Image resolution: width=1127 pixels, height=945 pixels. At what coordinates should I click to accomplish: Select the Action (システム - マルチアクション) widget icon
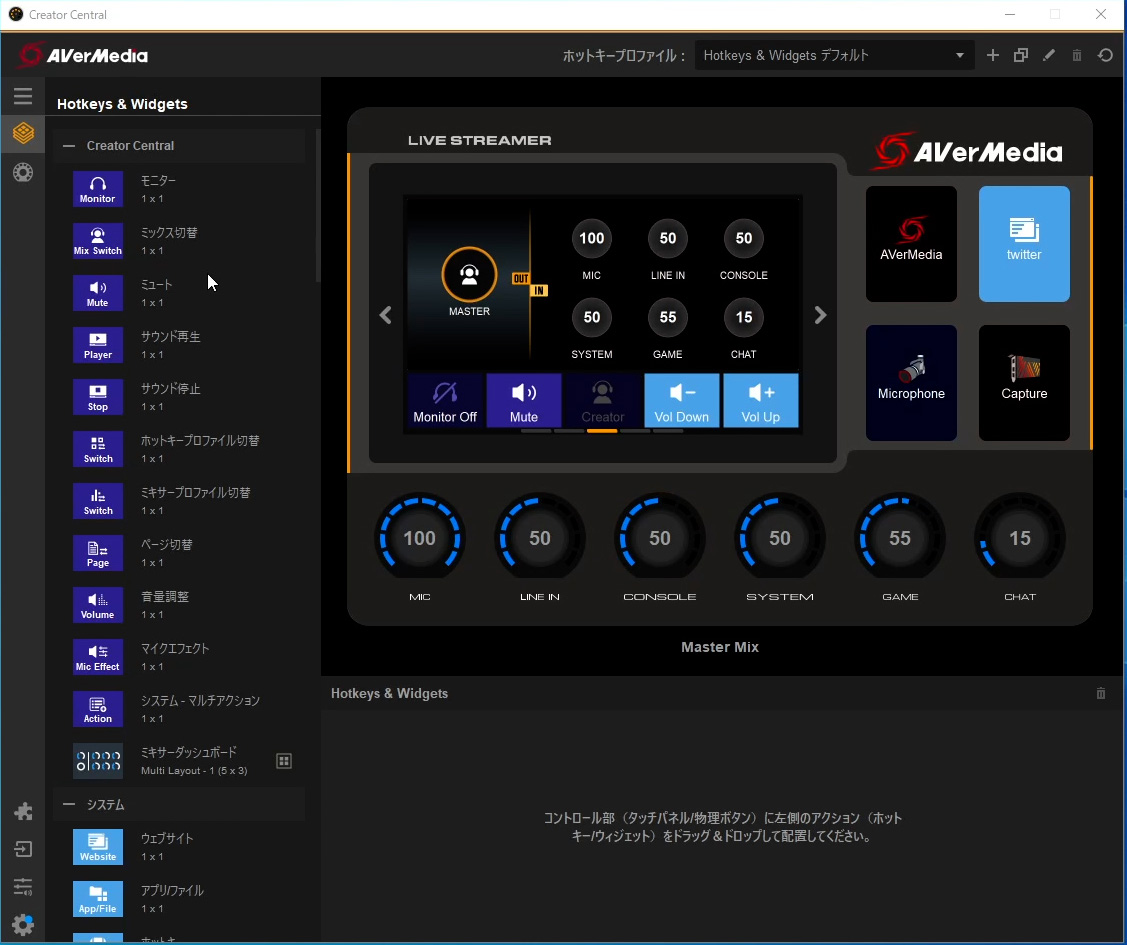[x=98, y=709]
